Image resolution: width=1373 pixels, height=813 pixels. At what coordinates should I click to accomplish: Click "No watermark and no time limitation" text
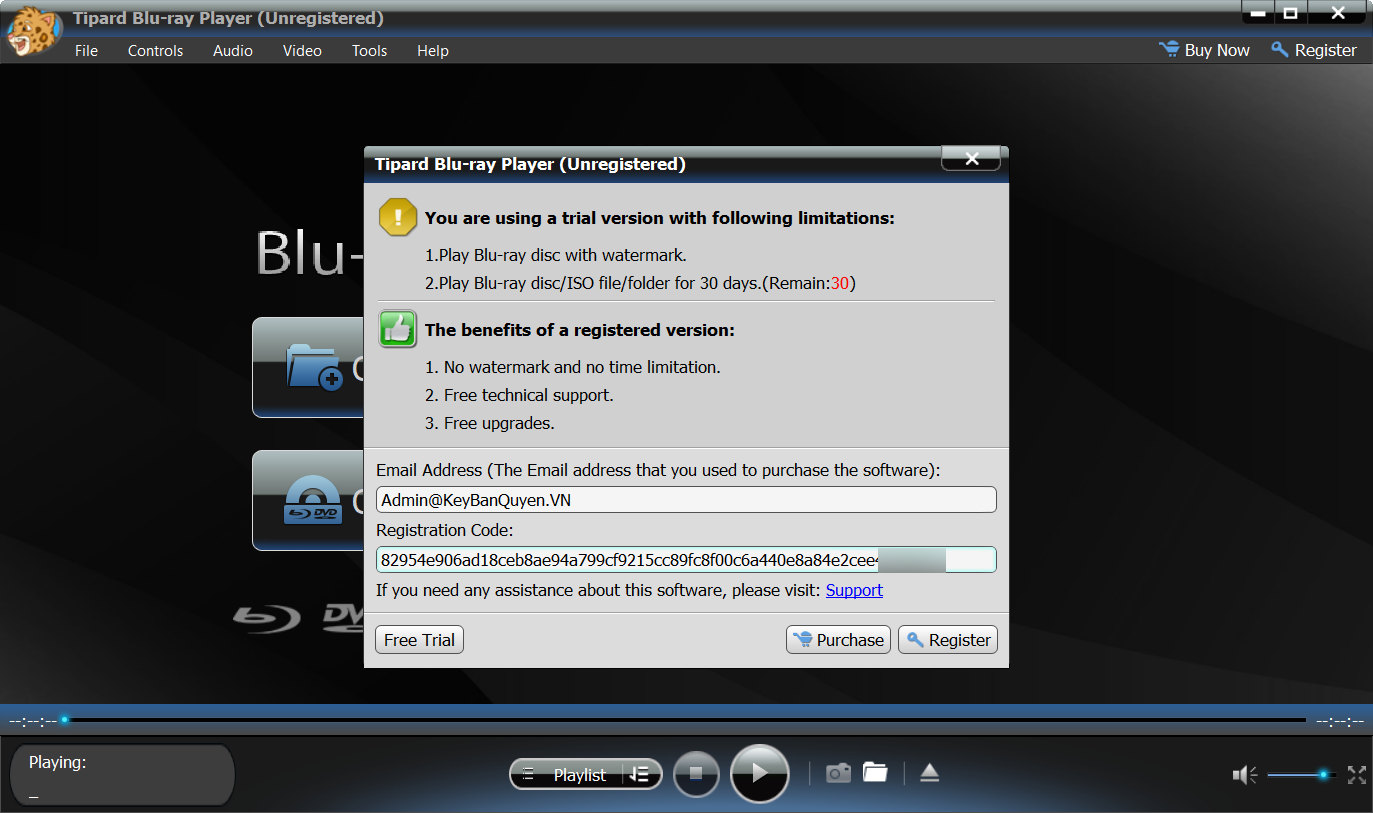582,367
